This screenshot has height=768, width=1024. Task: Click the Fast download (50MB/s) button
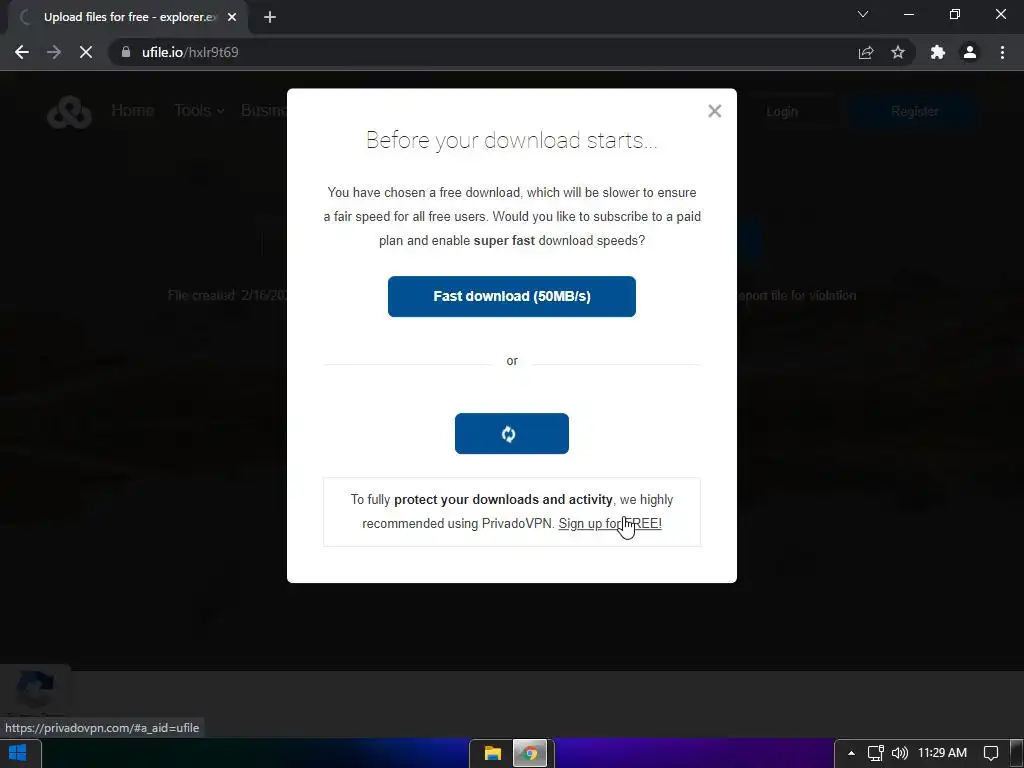pos(511,296)
